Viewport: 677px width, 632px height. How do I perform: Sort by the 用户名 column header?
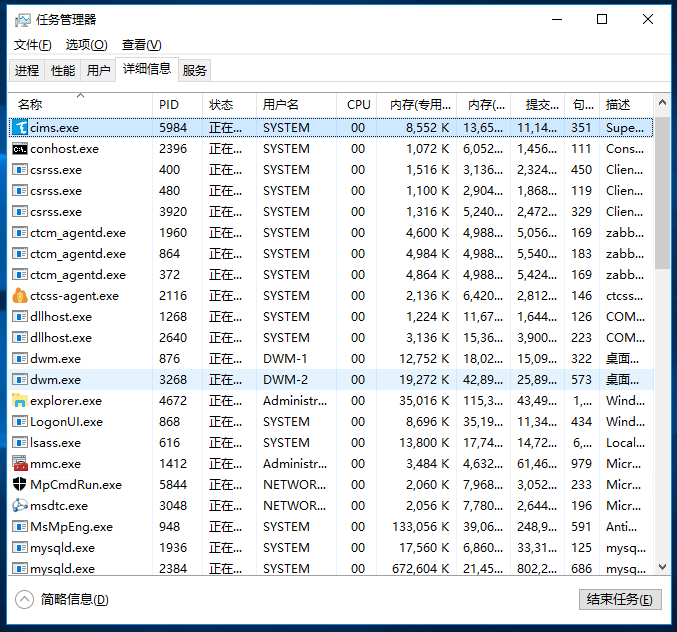(296, 104)
